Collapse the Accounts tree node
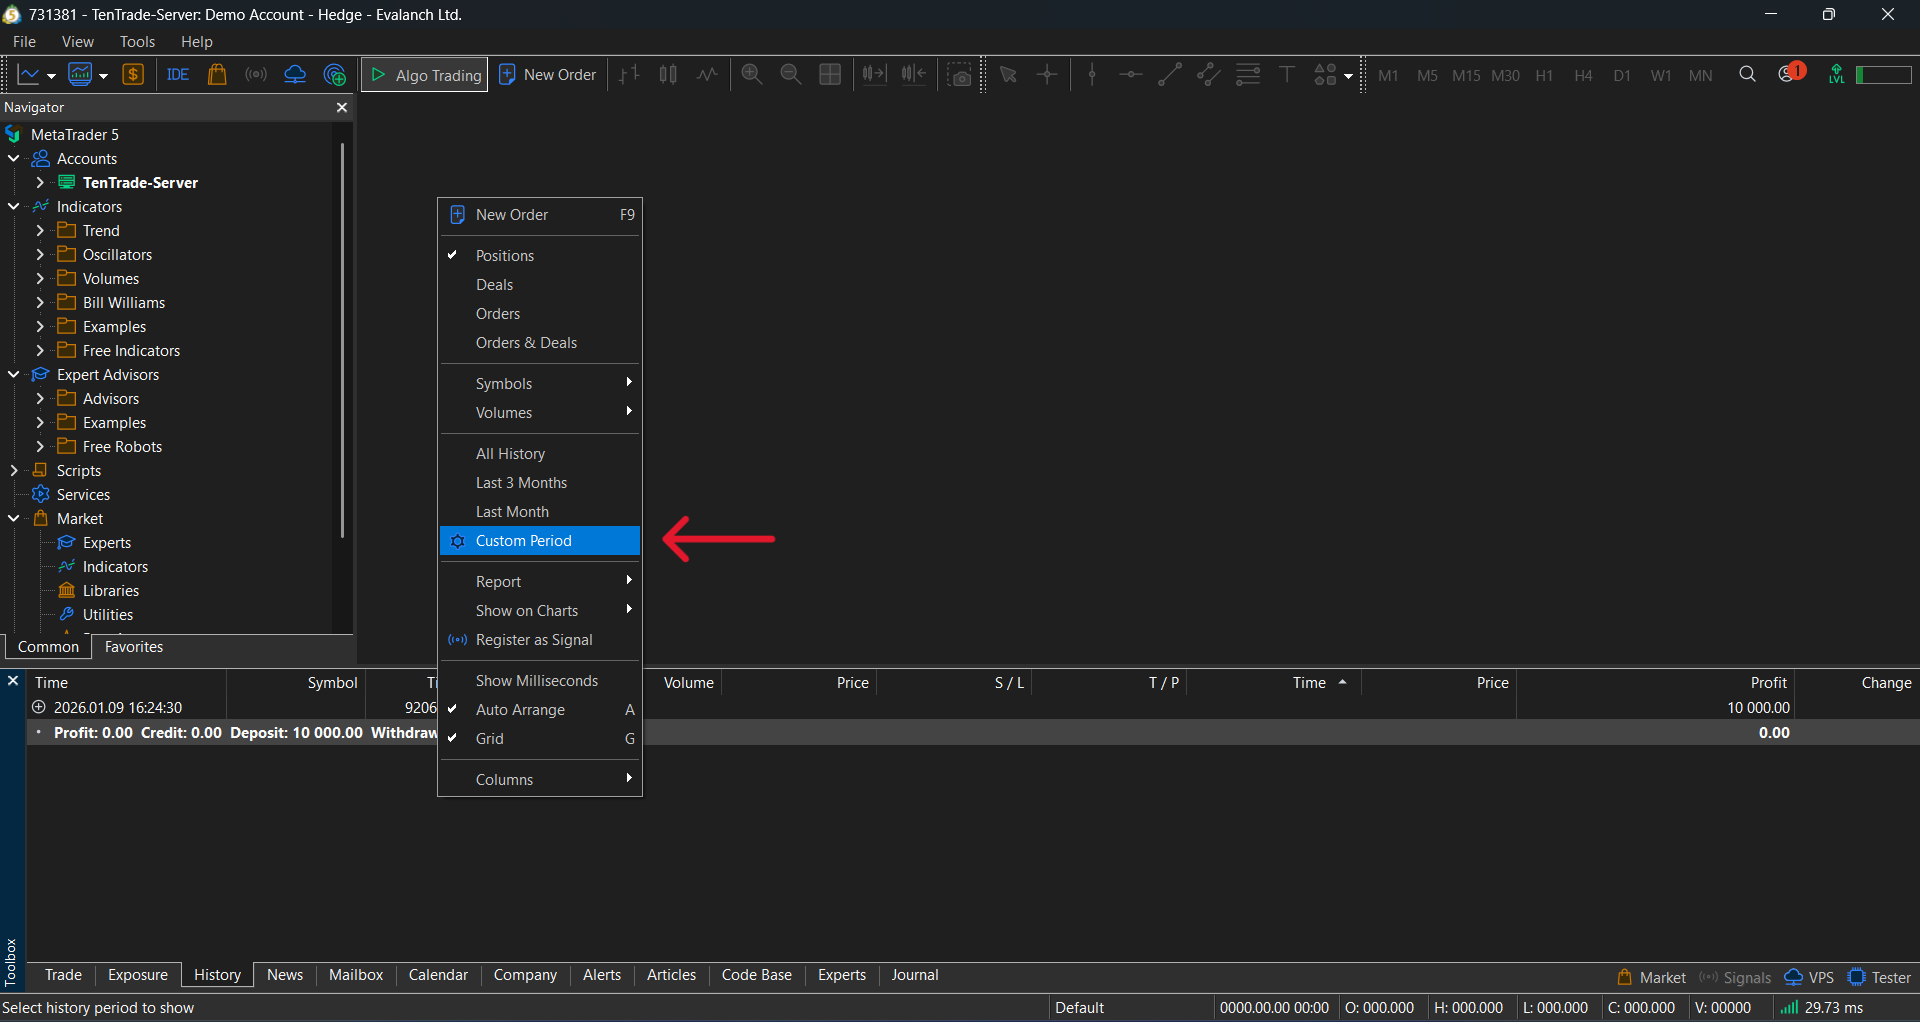This screenshot has height=1022, width=1920. tap(14, 159)
